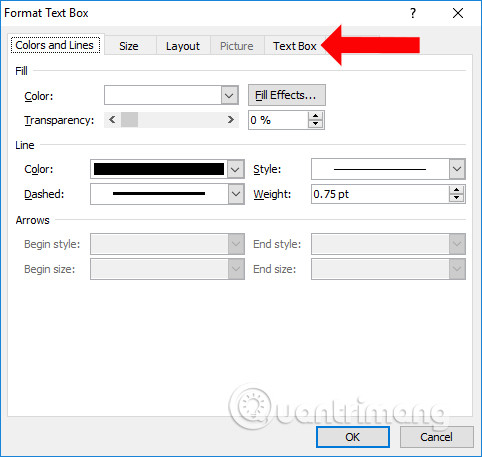The width and height of the screenshot is (482, 457).
Task: Confirm with the OK button
Action: click(353, 437)
